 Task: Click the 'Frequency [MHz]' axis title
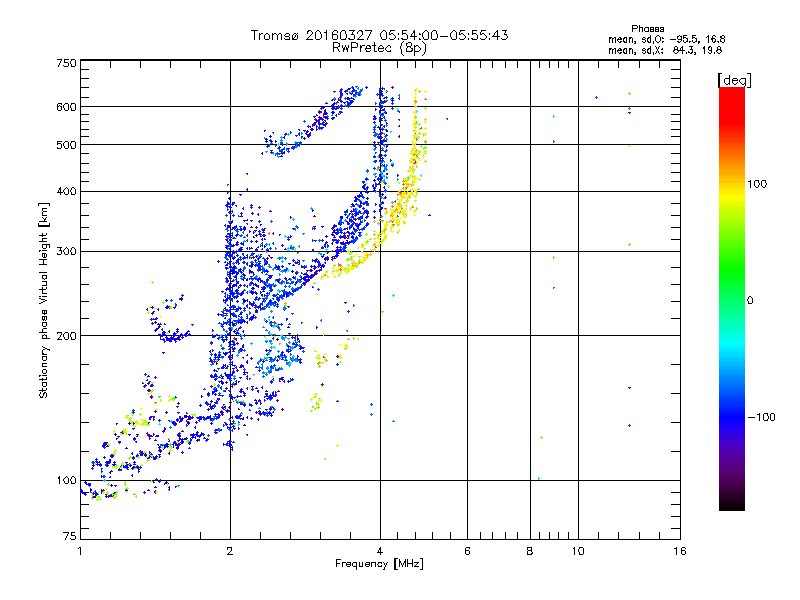click(x=379, y=564)
